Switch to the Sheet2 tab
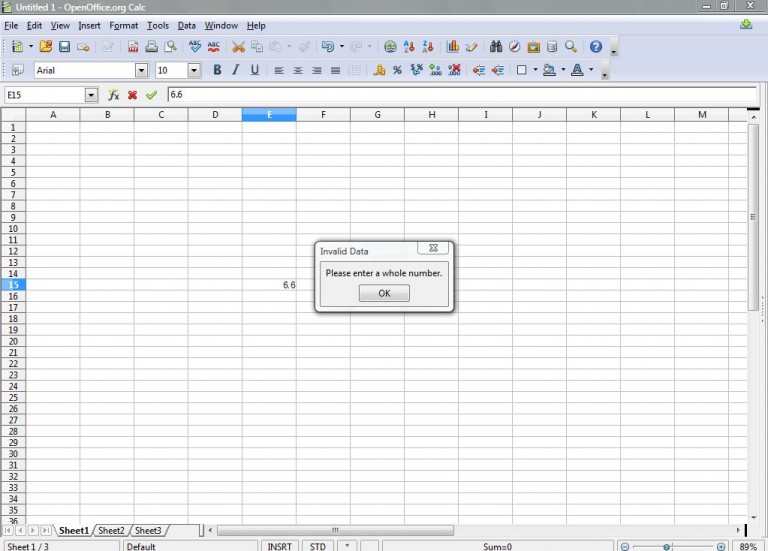 [111, 530]
